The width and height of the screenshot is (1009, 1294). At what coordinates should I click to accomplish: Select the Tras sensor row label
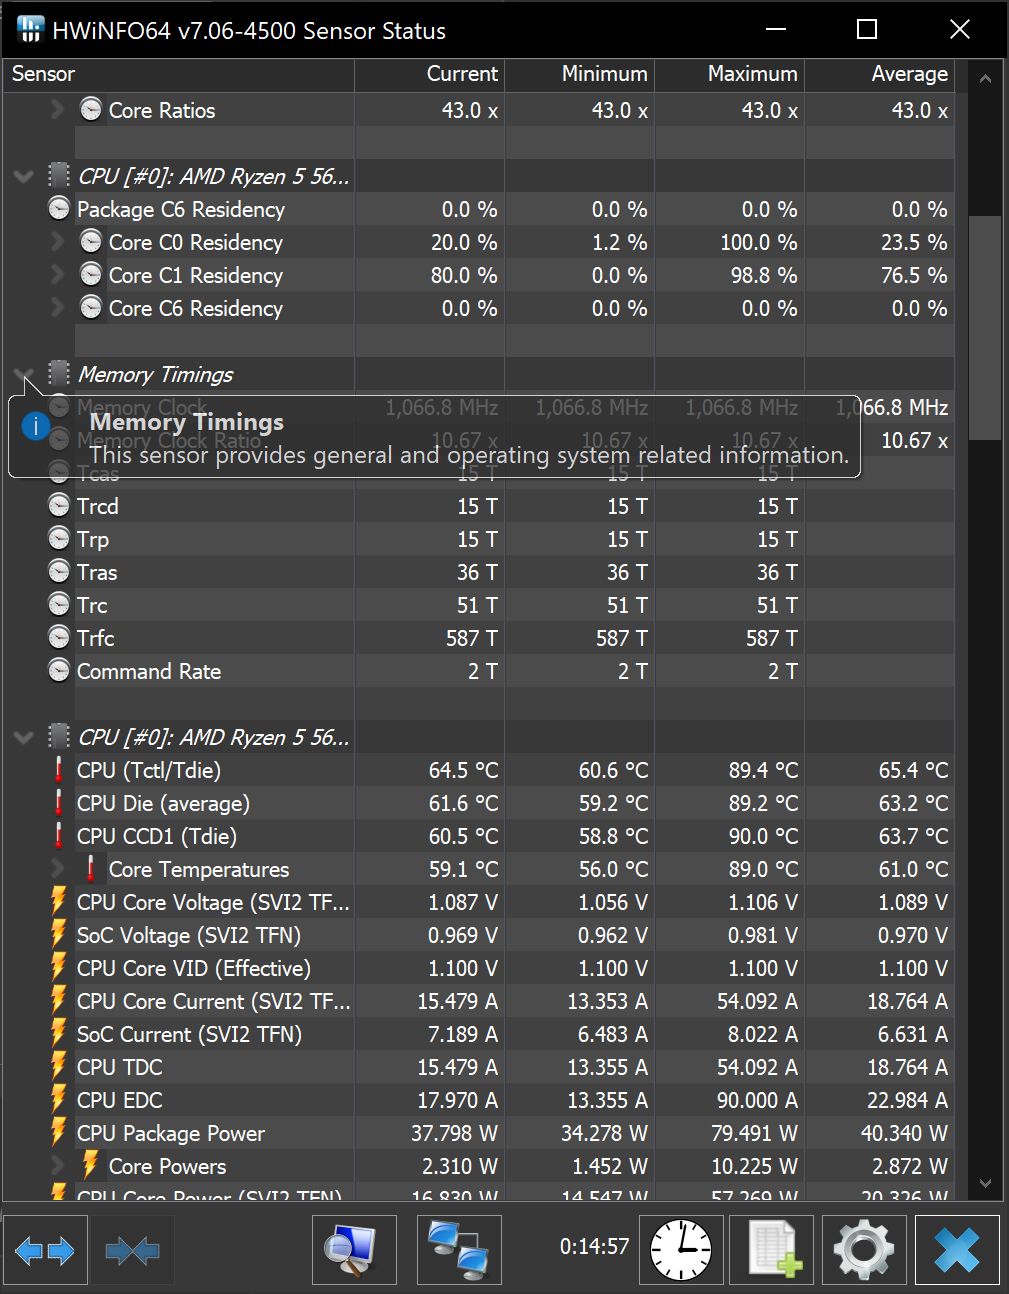point(97,572)
